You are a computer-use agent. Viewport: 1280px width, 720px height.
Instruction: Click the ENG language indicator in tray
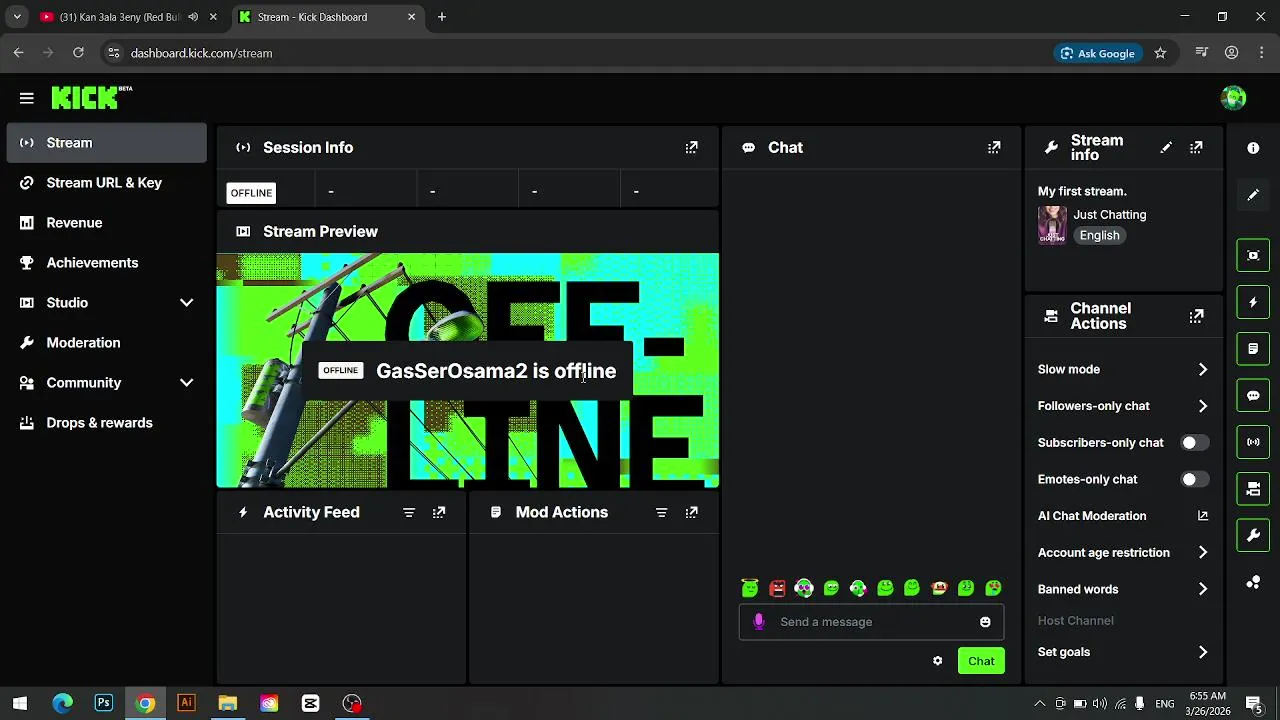1165,703
